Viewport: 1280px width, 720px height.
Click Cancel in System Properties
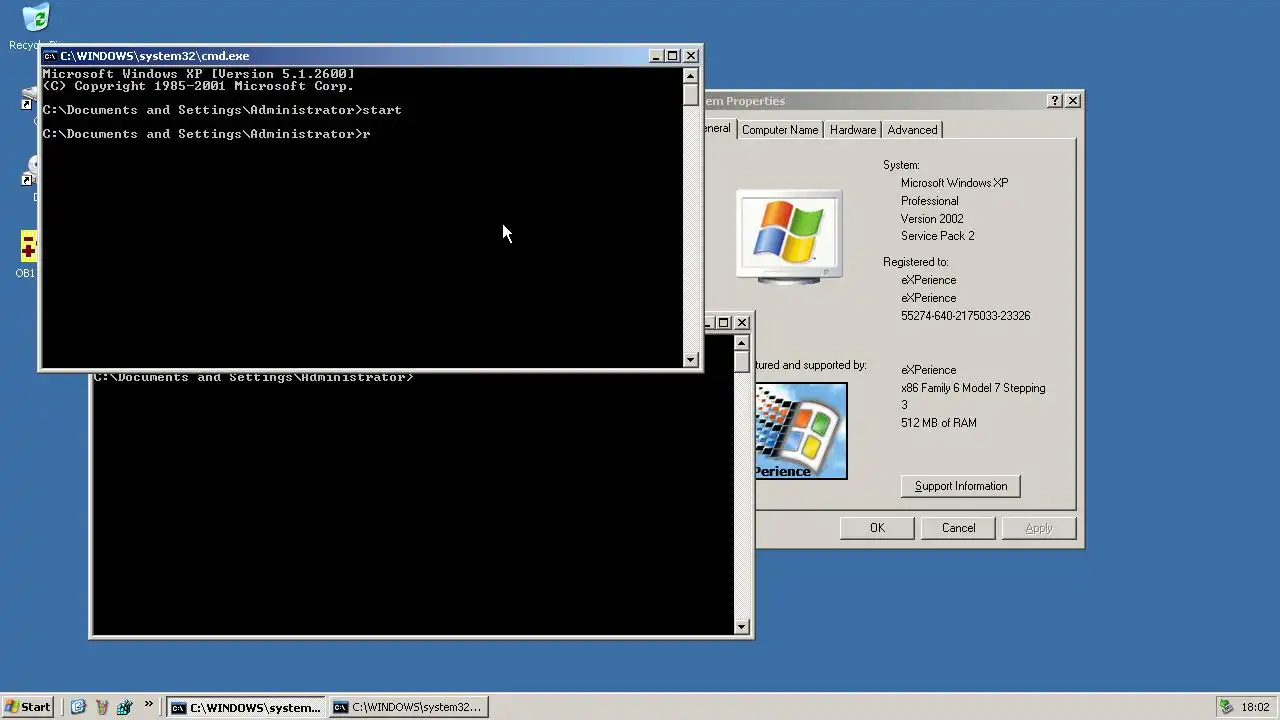pos(958,528)
